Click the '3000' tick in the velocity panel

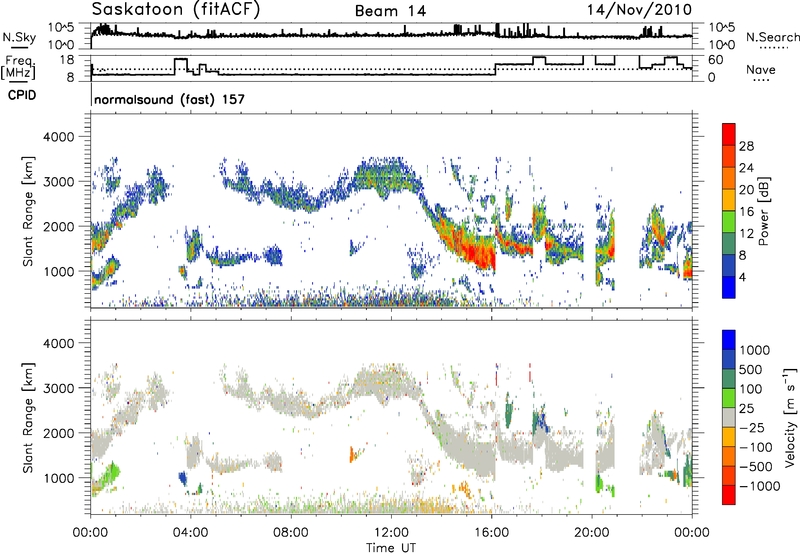point(58,388)
